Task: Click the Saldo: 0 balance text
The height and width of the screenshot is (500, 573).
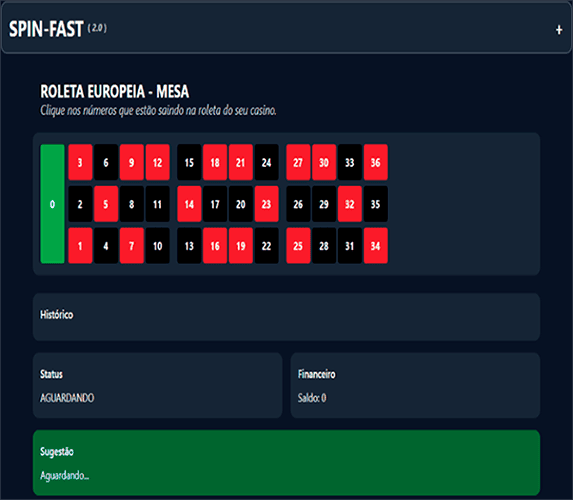Action: point(312,398)
